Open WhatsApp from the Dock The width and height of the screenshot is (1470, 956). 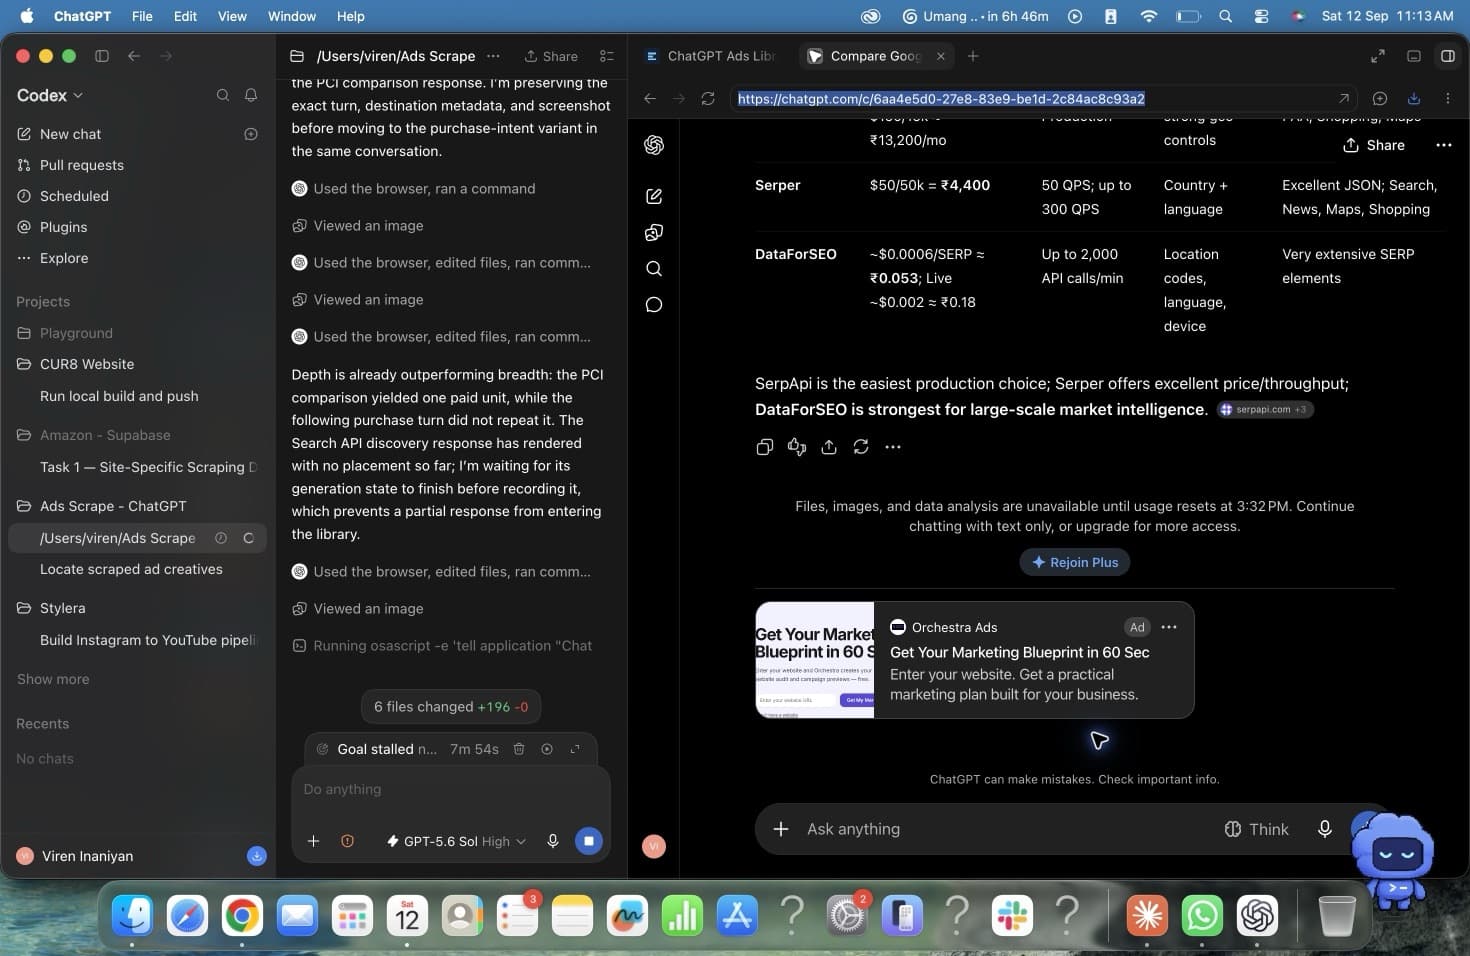1202,915
